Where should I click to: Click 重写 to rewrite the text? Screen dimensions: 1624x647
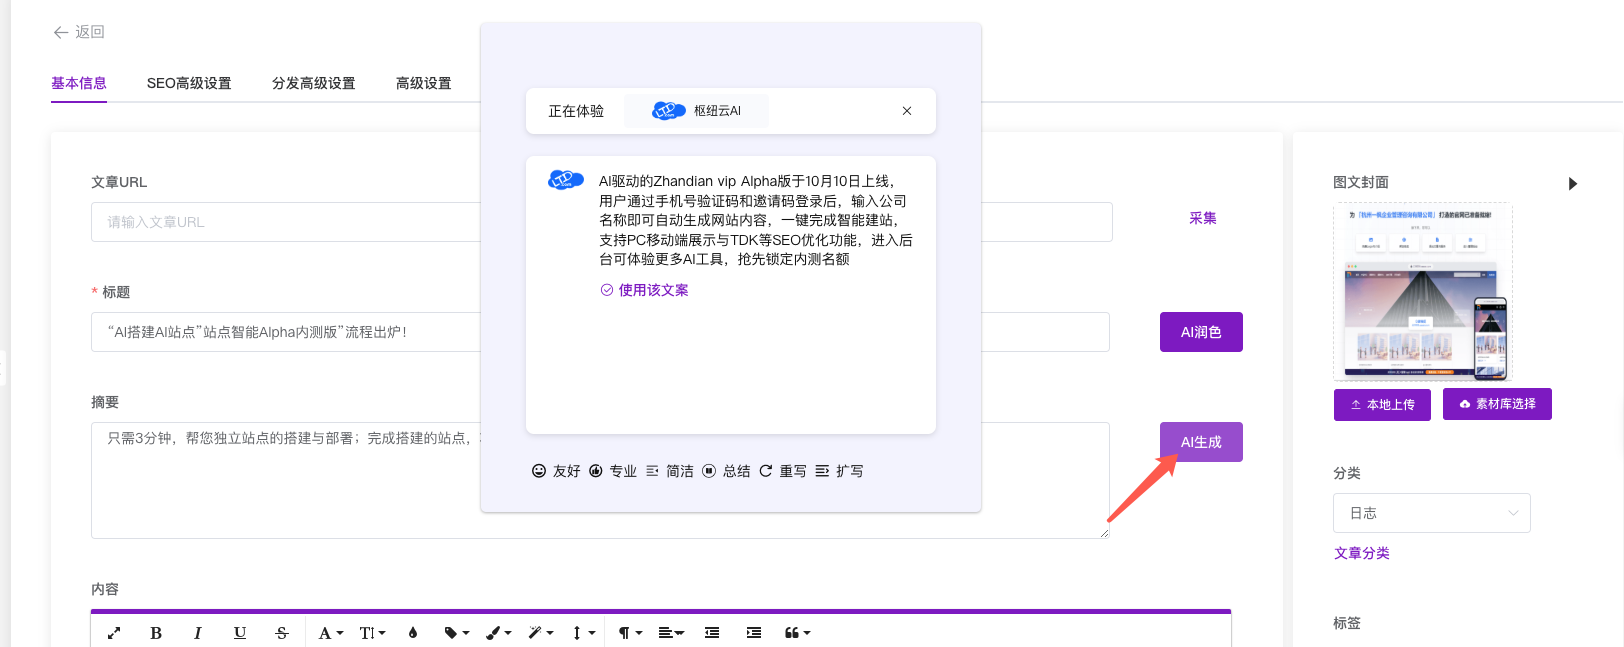coord(783,471)
